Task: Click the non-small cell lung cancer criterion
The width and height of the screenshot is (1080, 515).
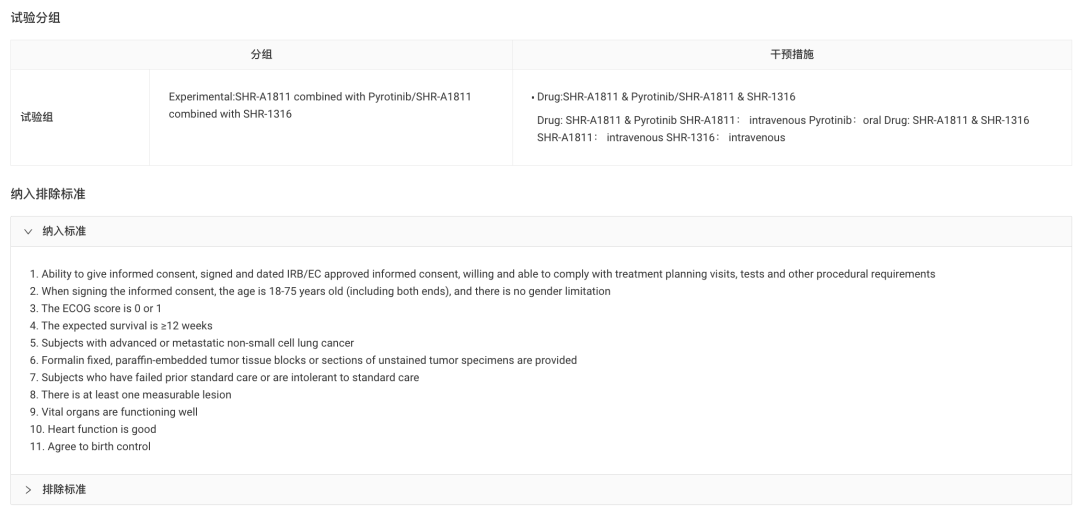Action: 191,343
